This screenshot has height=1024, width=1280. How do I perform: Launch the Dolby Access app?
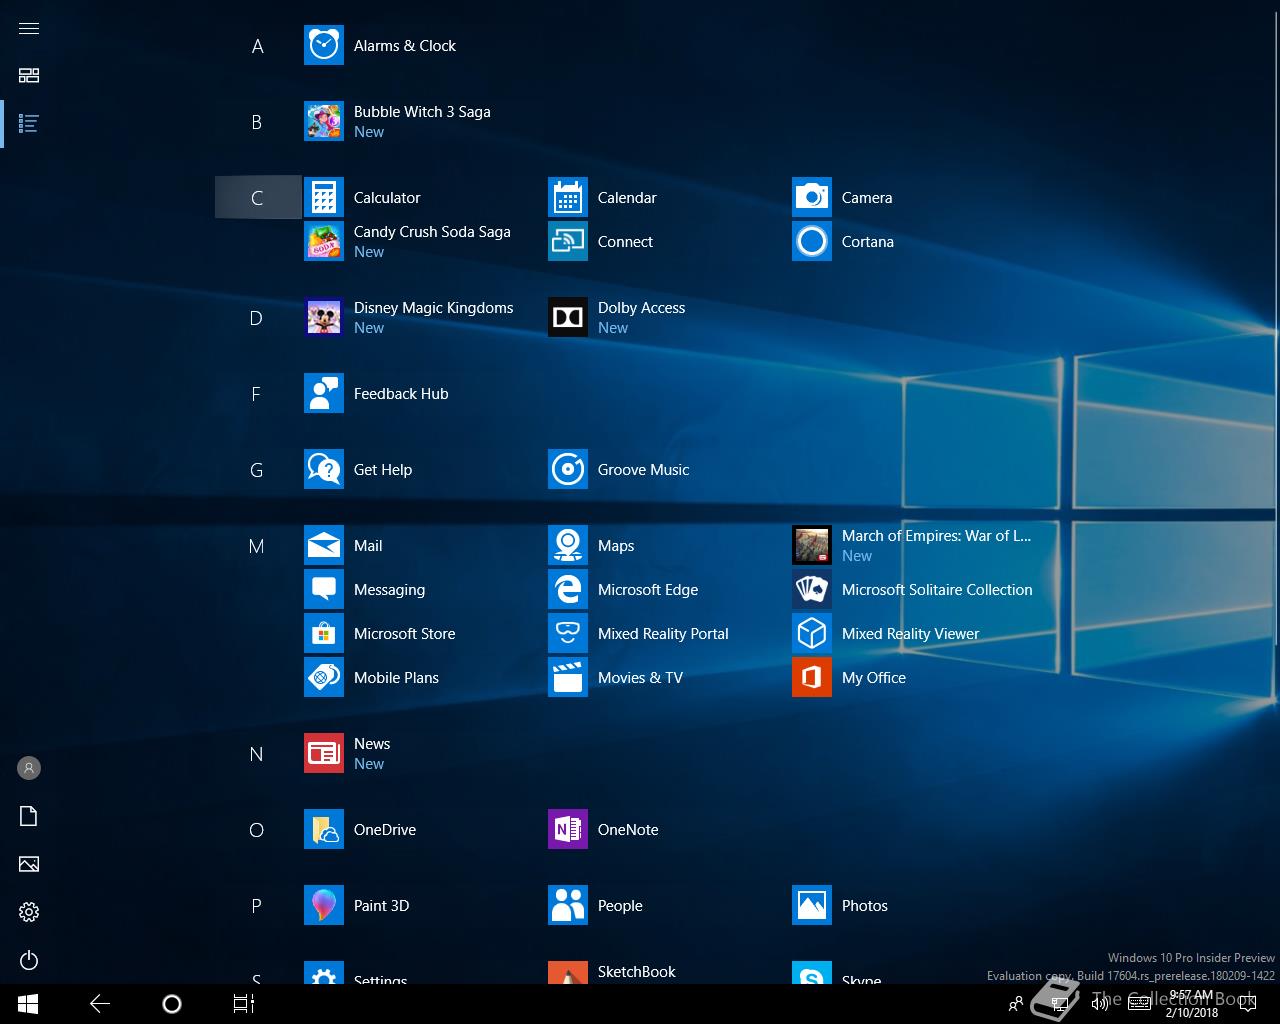click(616, 318)
